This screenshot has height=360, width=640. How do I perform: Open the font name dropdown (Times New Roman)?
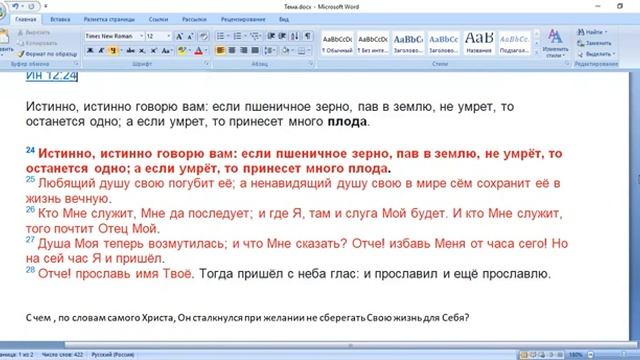click(141, 36)
